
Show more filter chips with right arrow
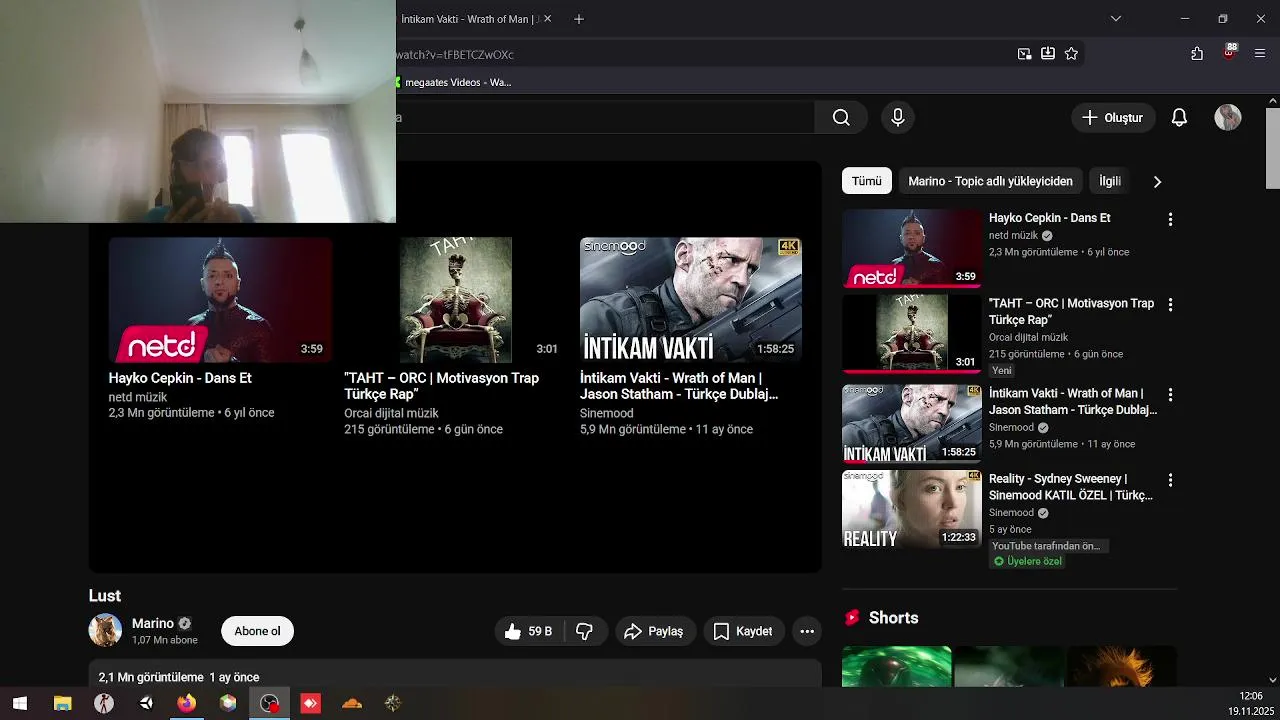point(1157,181)
